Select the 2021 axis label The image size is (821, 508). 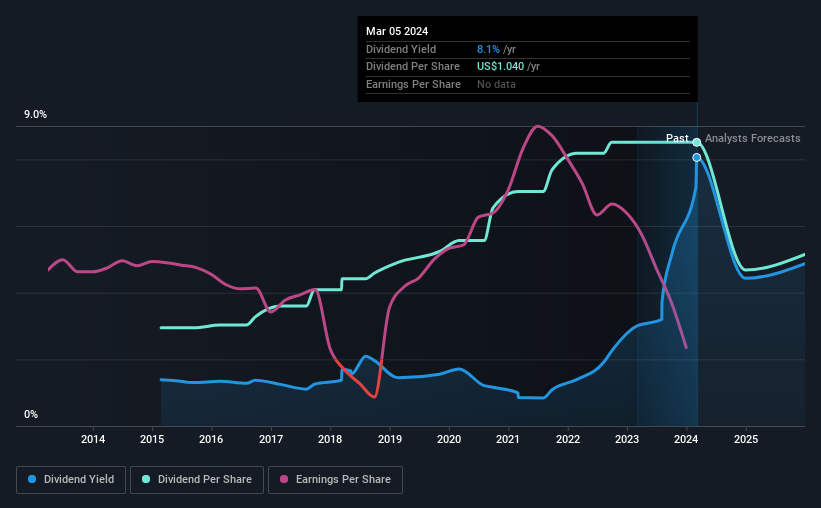[508, 439]
